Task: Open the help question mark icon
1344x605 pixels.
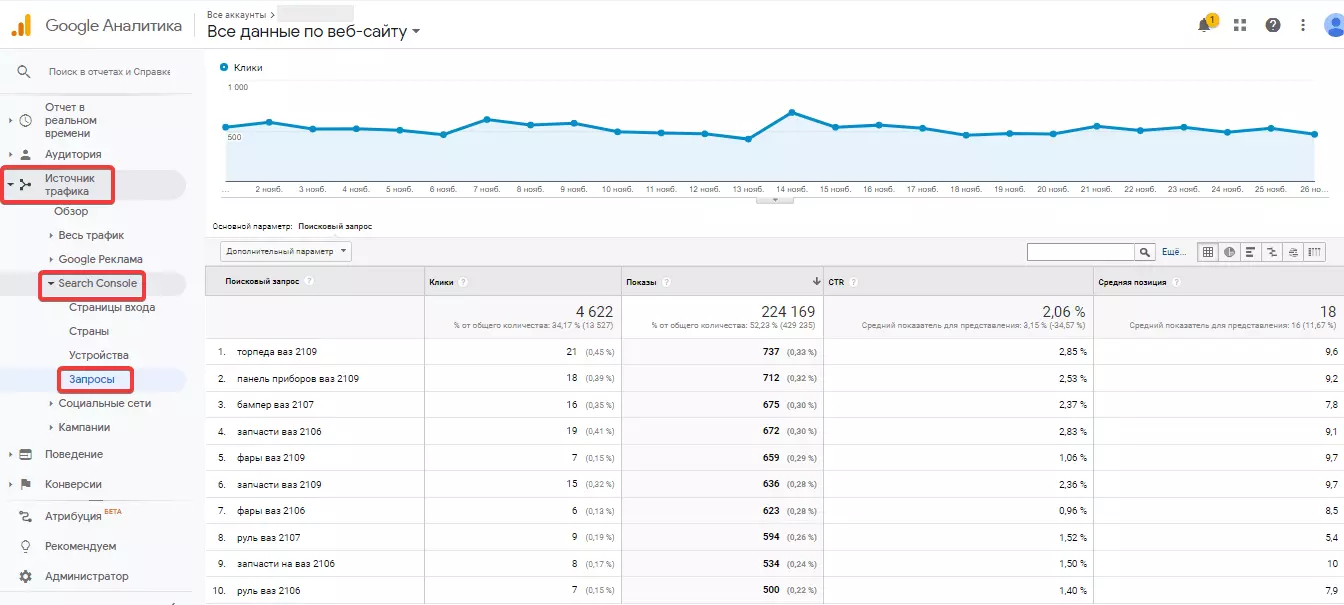Action: click(x=1273, y=25)
